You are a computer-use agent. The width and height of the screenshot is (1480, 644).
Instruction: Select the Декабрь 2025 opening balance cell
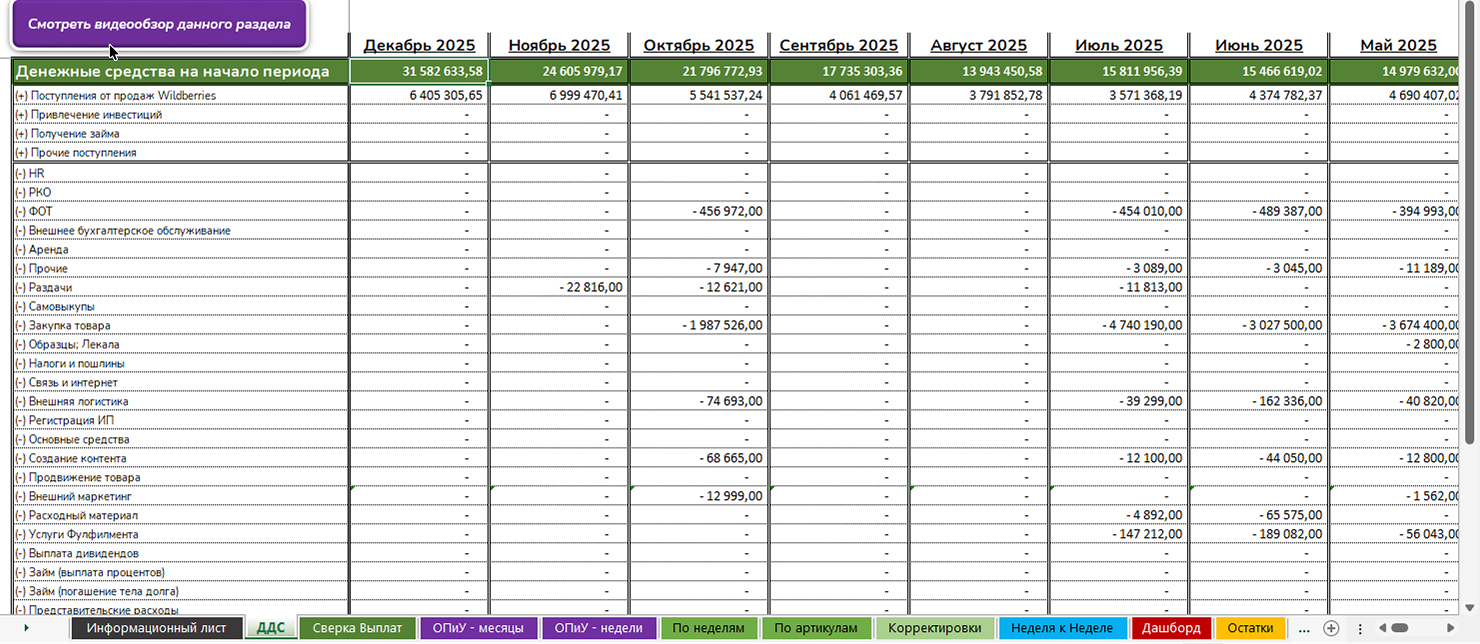(x=419, y=72)
